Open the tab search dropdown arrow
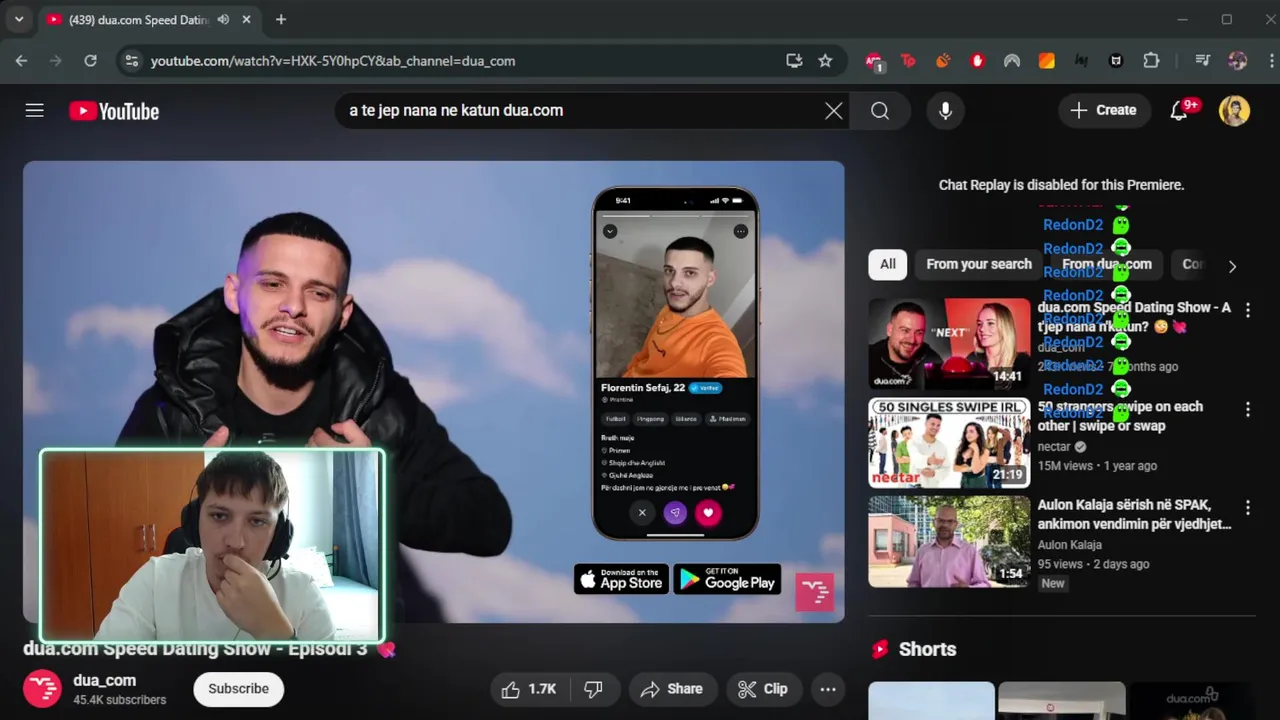Viewport: 1280px width, 720px height. (19, 20)
